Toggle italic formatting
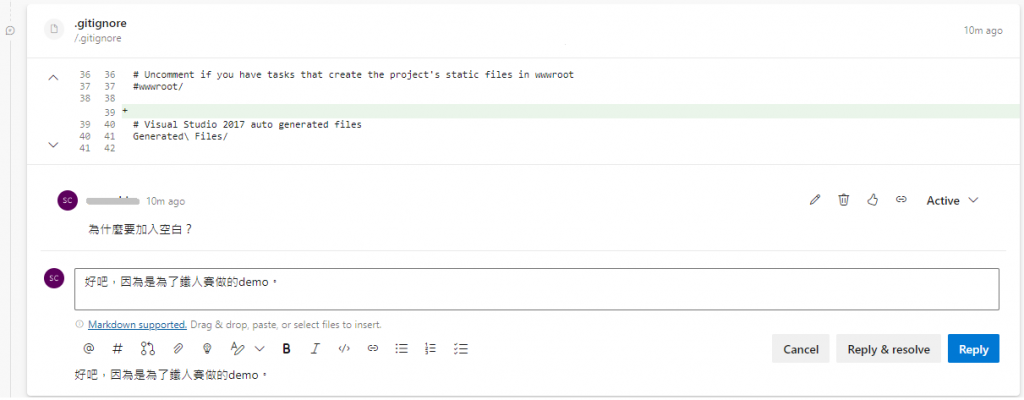Screen dimensions: 1024x400 [315, 349]
